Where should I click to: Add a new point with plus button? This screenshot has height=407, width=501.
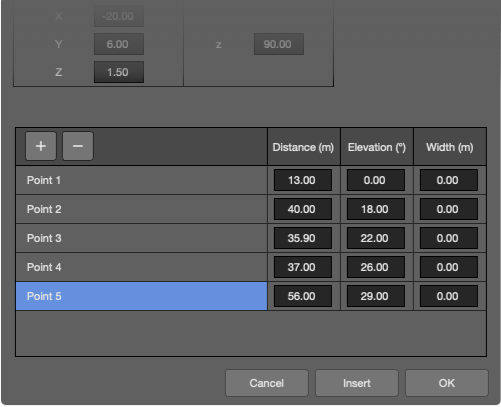41,146
